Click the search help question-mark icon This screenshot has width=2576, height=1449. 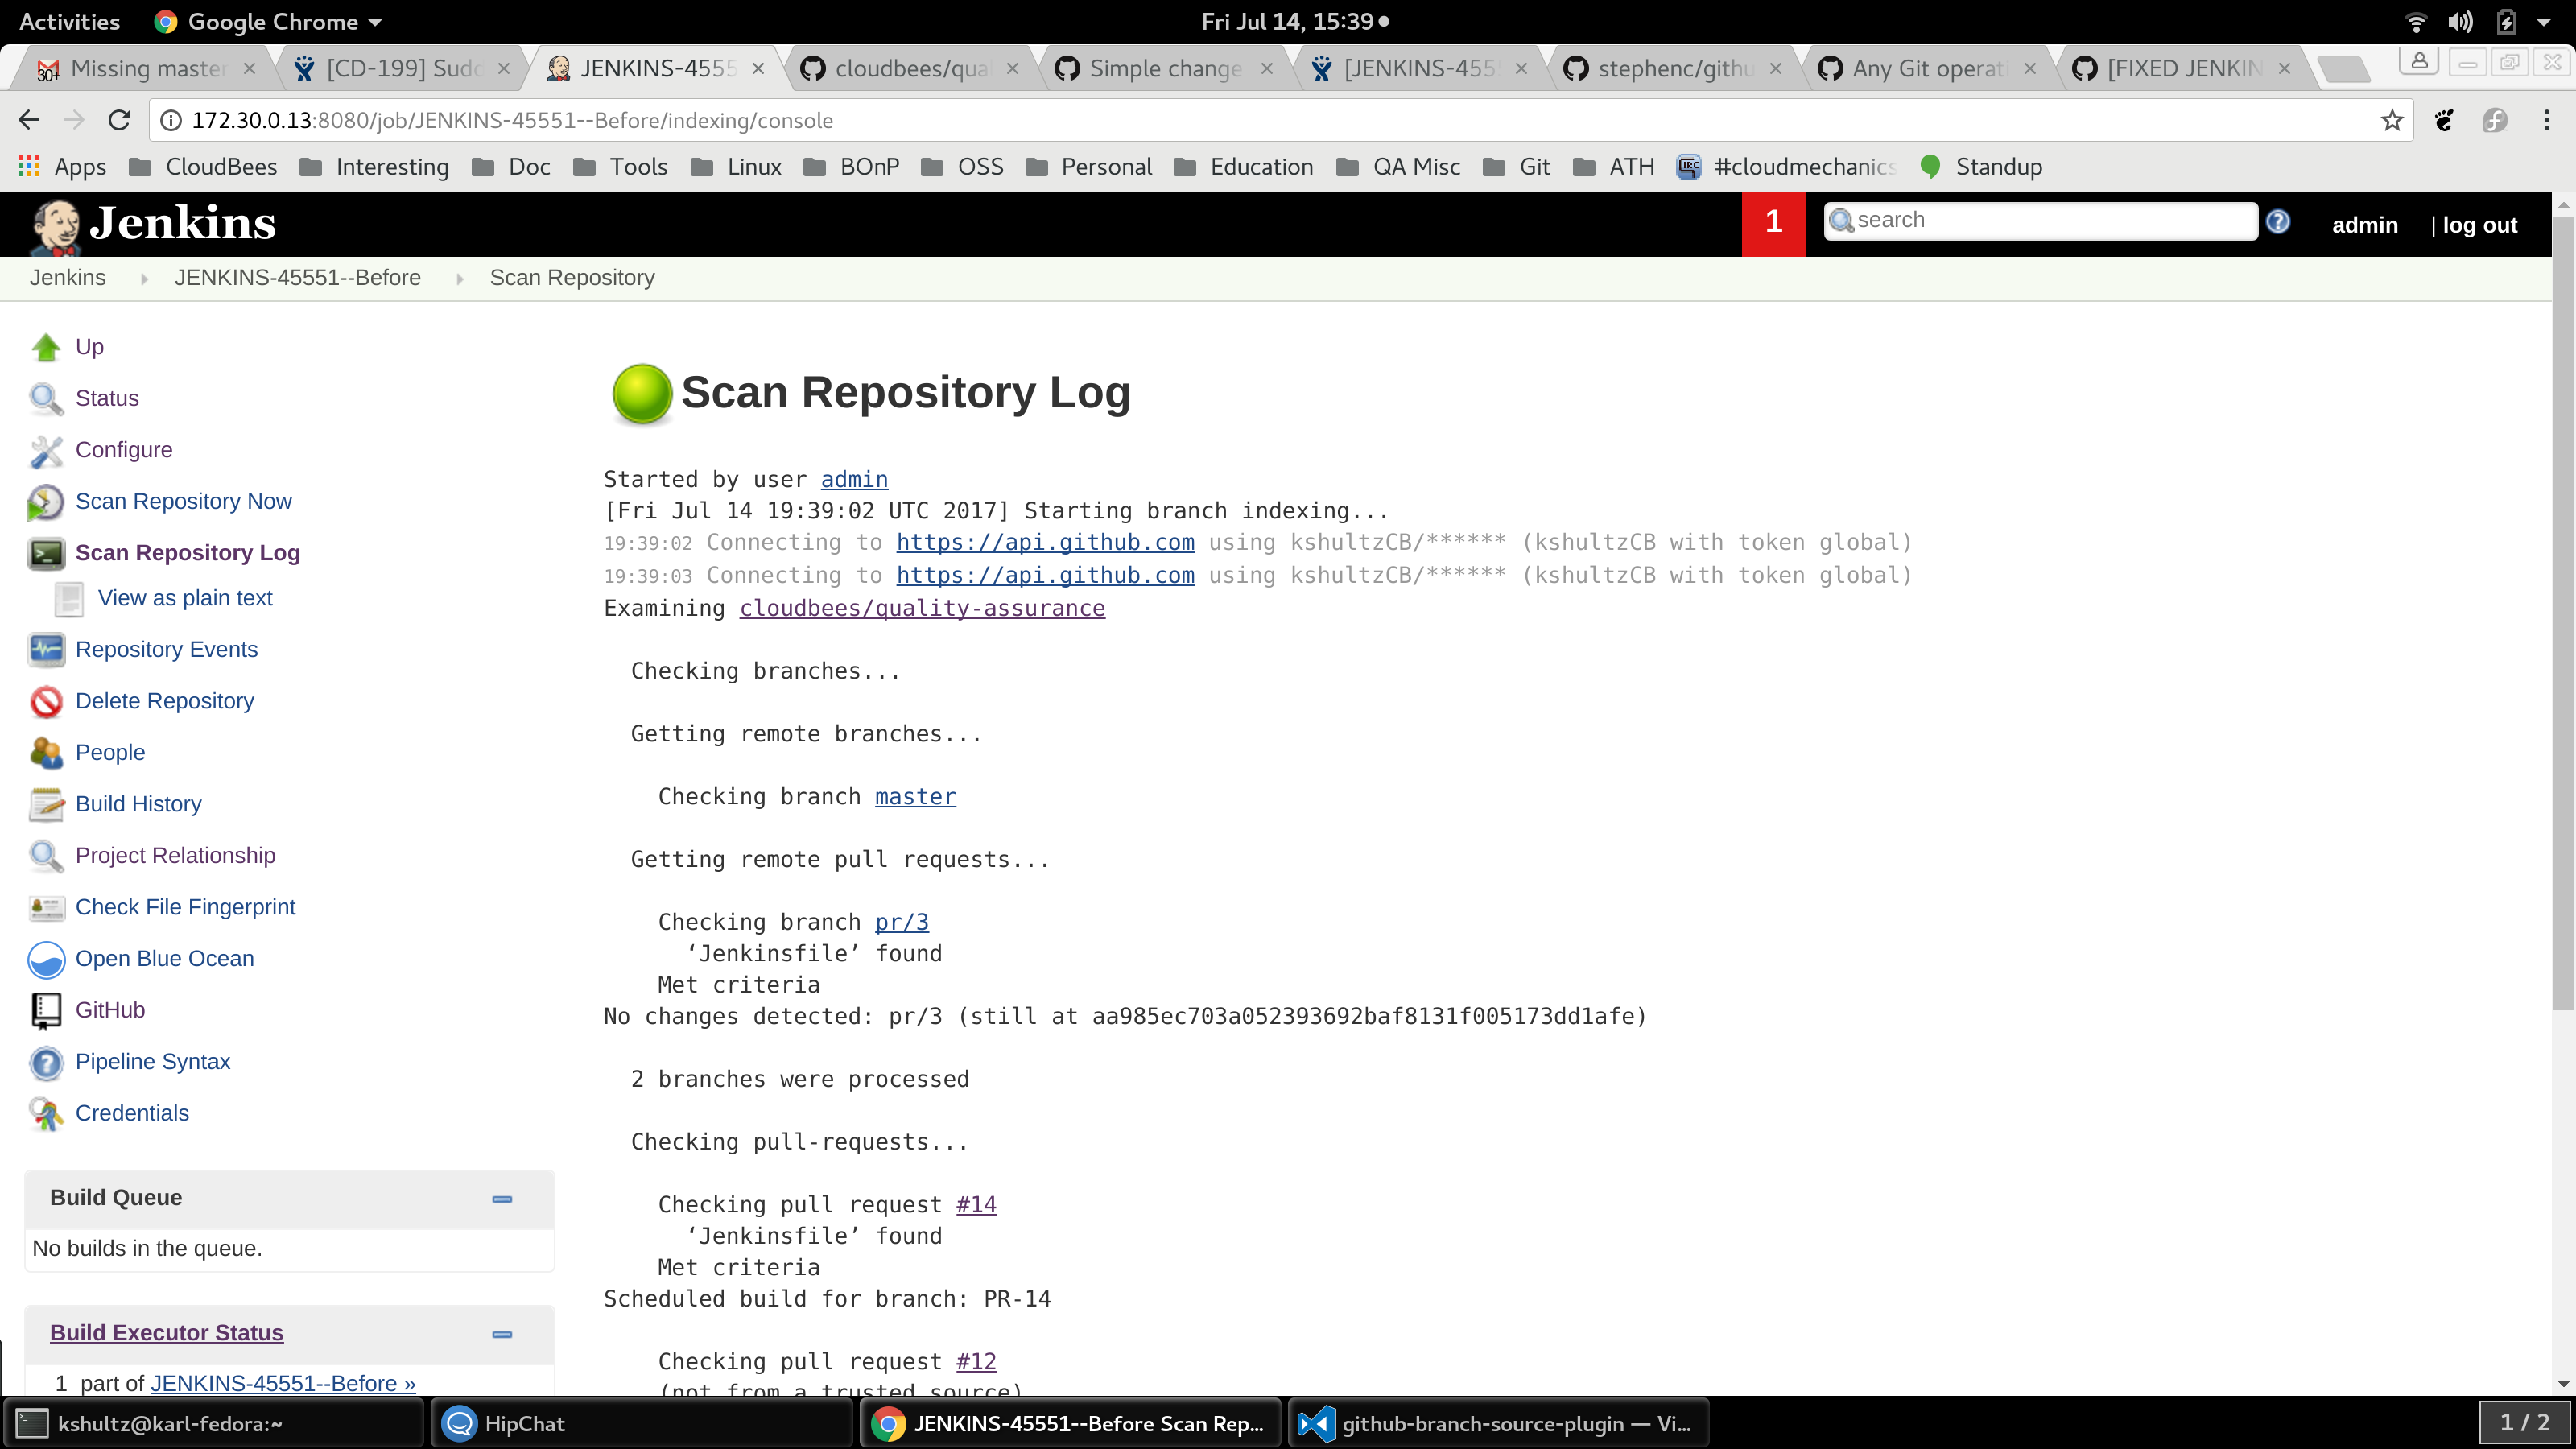coord(2278,221)
